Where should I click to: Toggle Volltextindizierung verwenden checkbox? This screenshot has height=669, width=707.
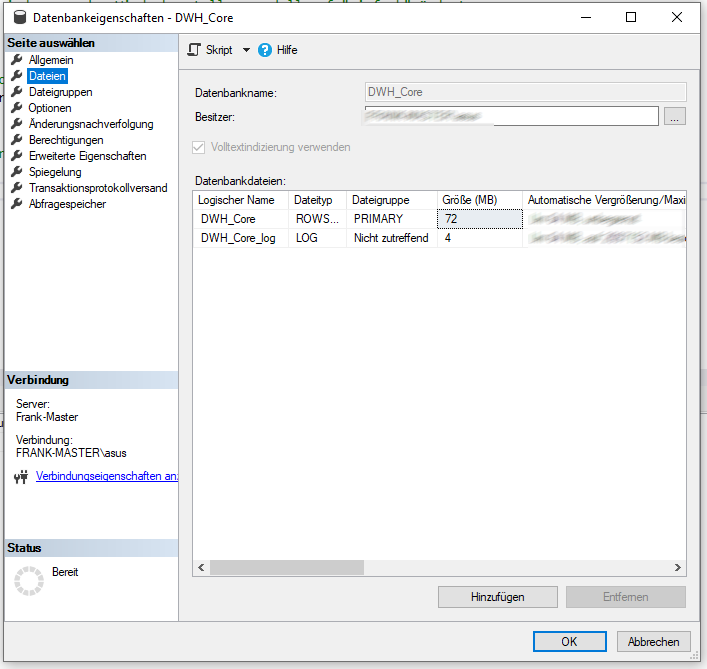[198, 147]
